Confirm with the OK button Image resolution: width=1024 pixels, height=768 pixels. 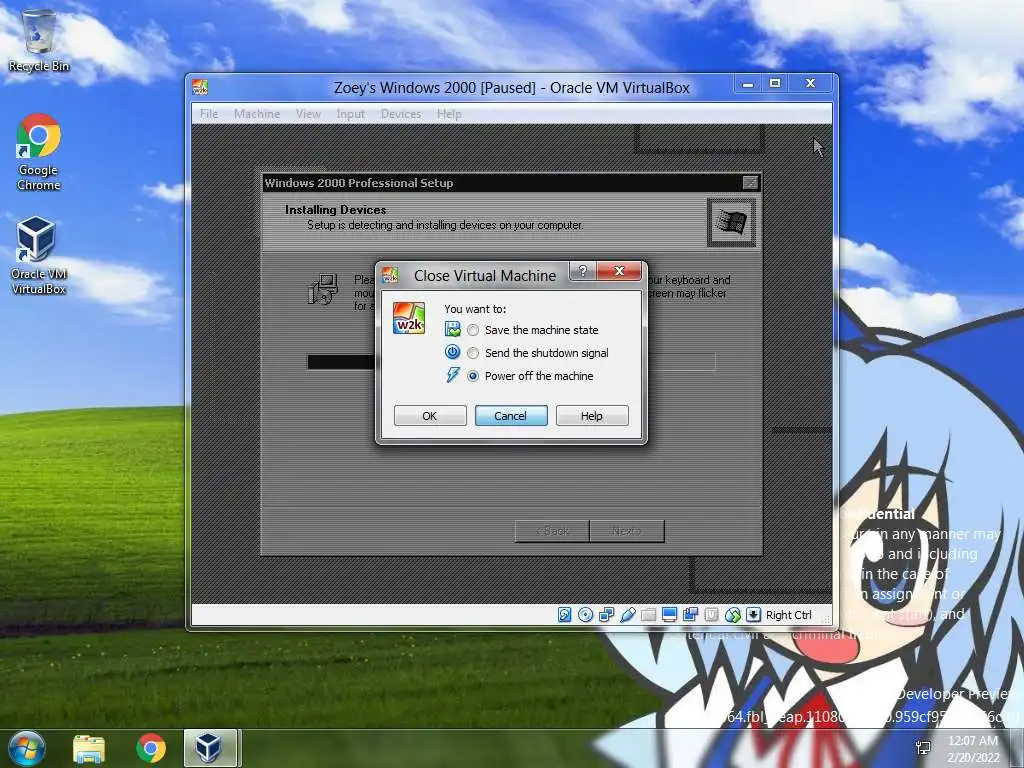click(x=430, y=416)
